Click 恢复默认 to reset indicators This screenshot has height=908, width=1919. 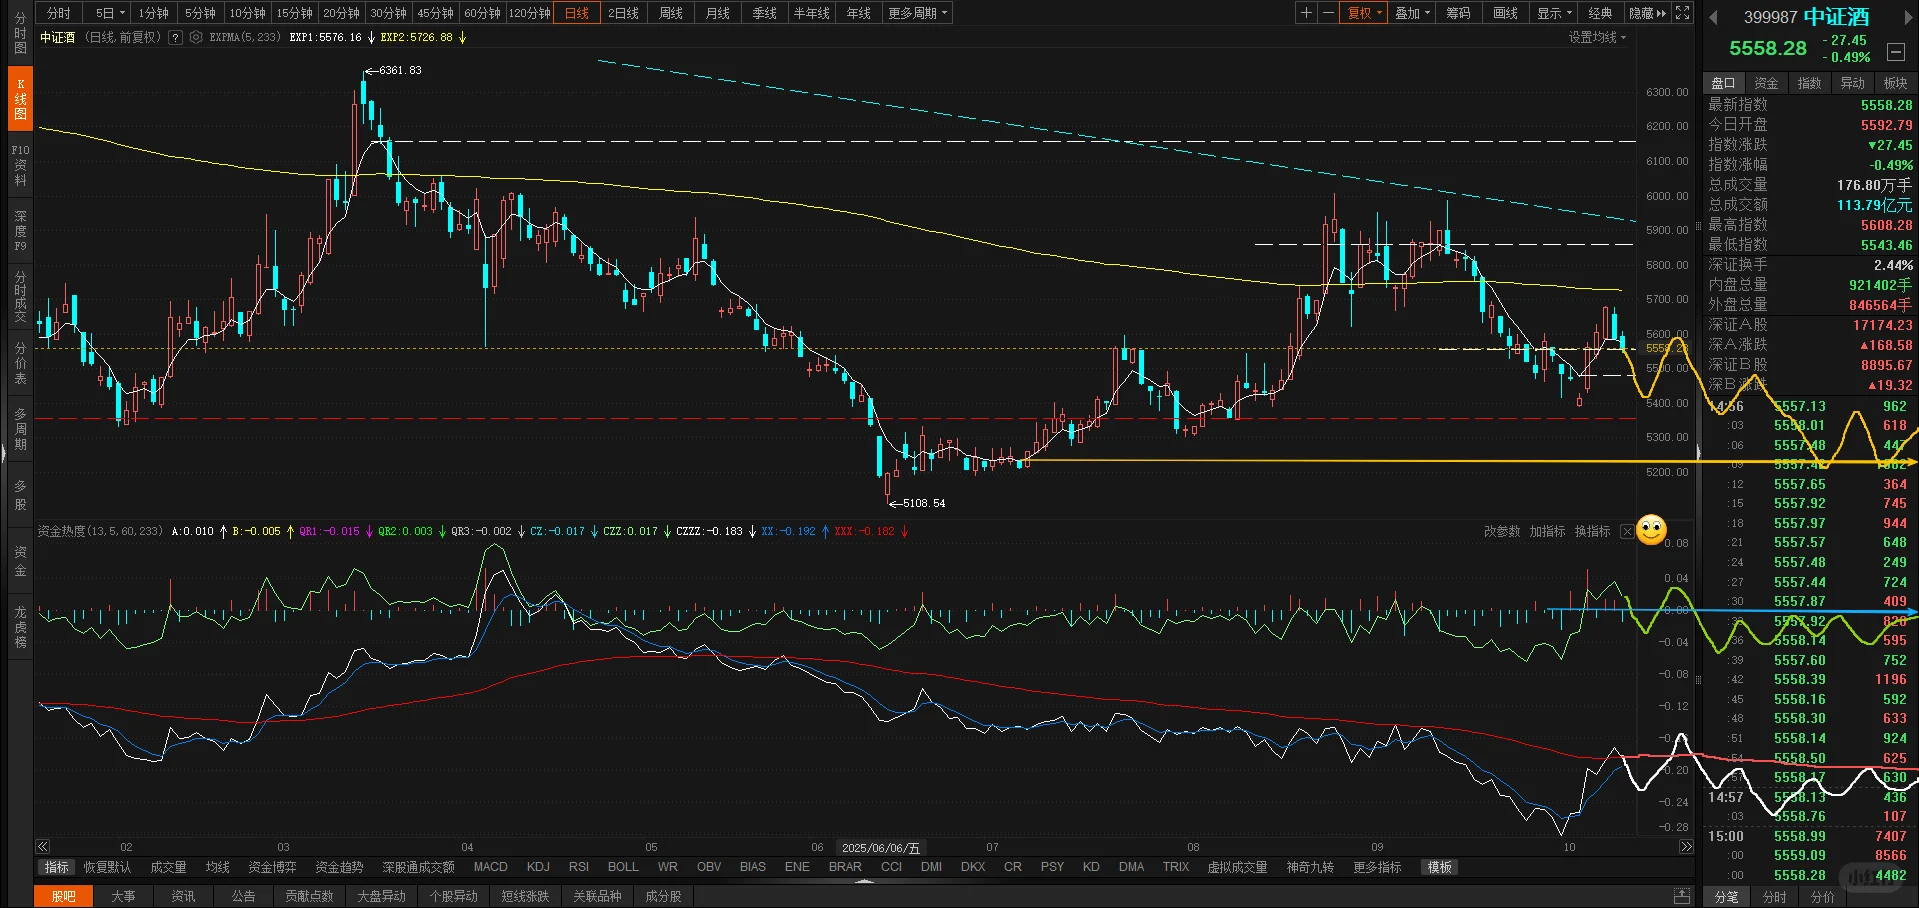pyautogui.click(x=107, y=867)
